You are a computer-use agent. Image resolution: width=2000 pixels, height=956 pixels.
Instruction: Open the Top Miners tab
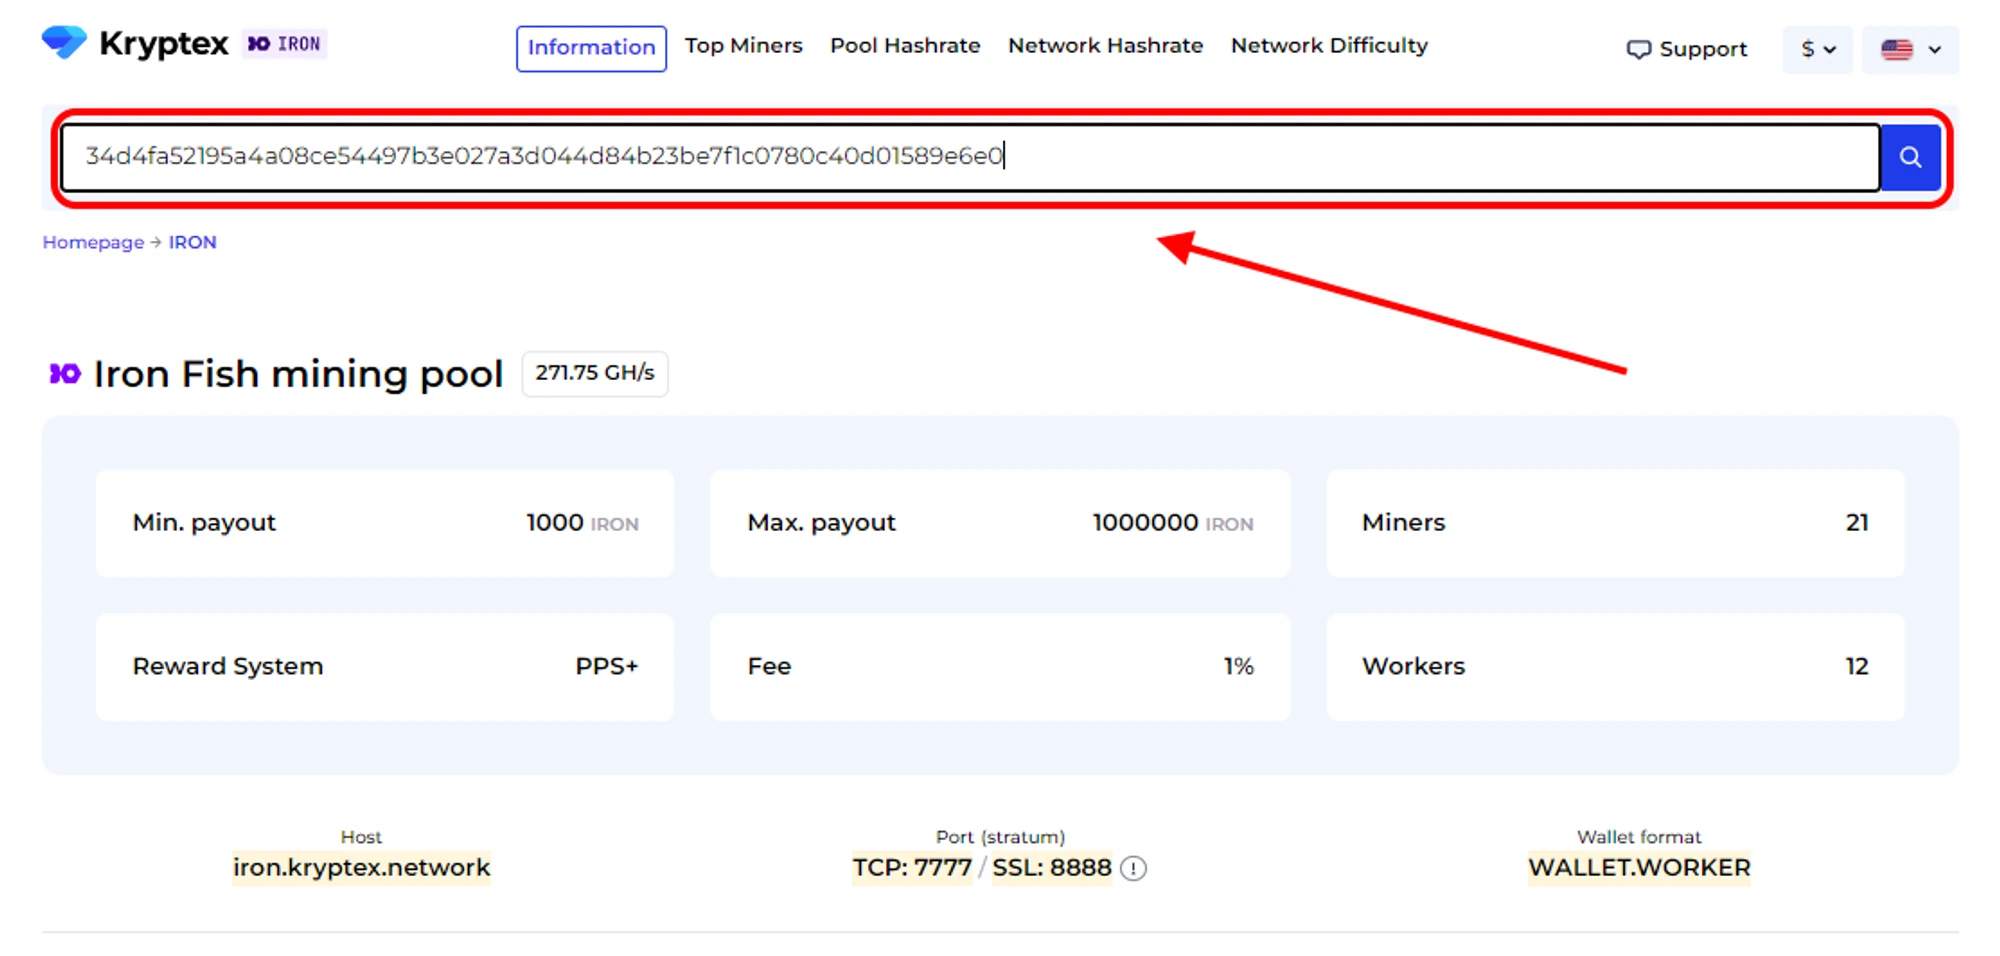click(x=743, y=46)
